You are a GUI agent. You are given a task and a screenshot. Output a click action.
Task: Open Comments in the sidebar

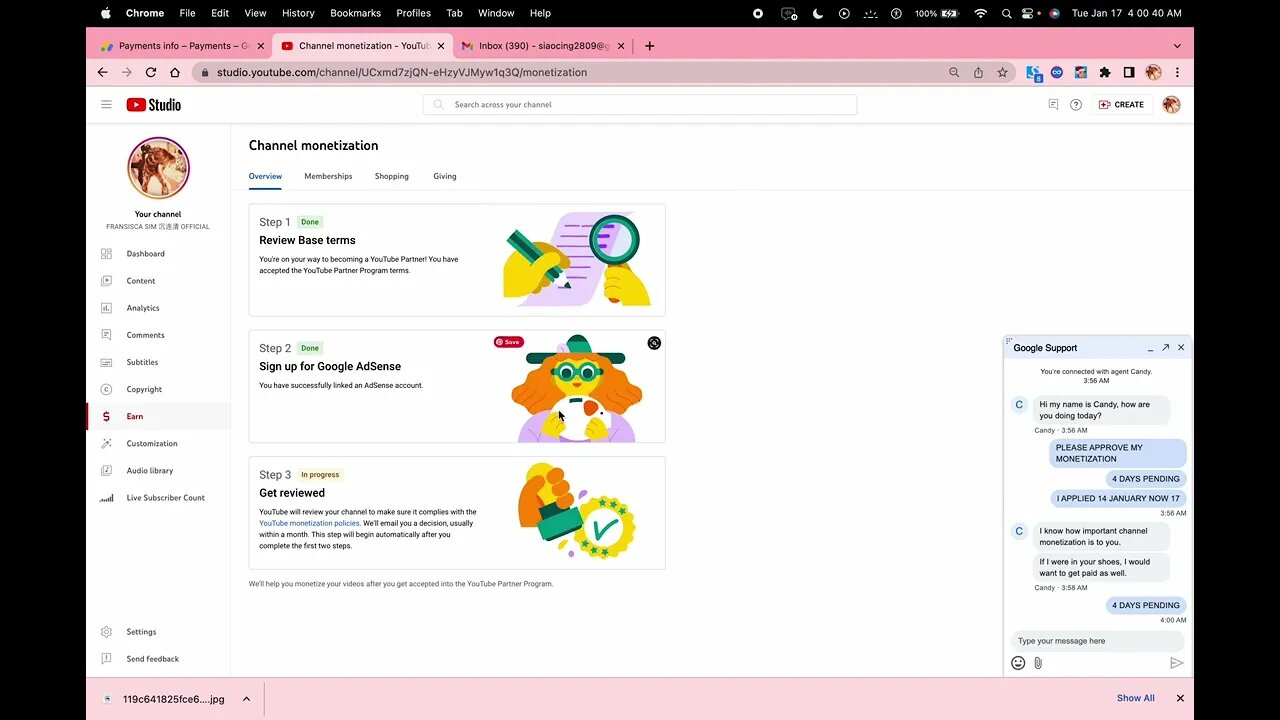point(145,335)
